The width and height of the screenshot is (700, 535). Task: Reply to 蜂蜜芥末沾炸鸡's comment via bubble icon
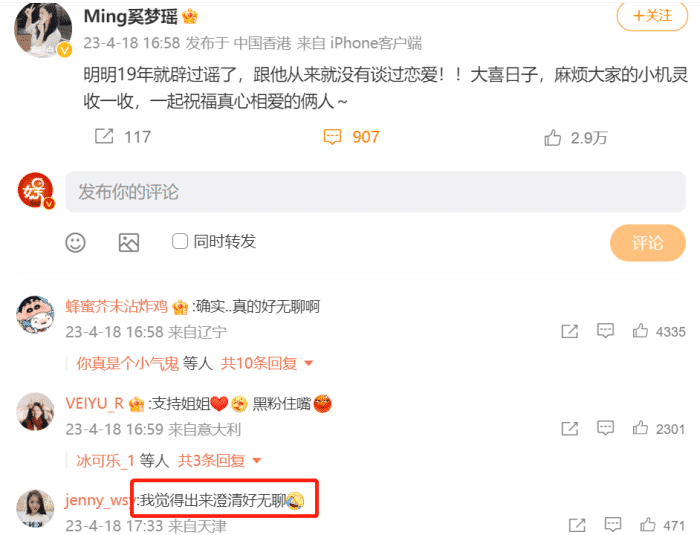point(605,331)
